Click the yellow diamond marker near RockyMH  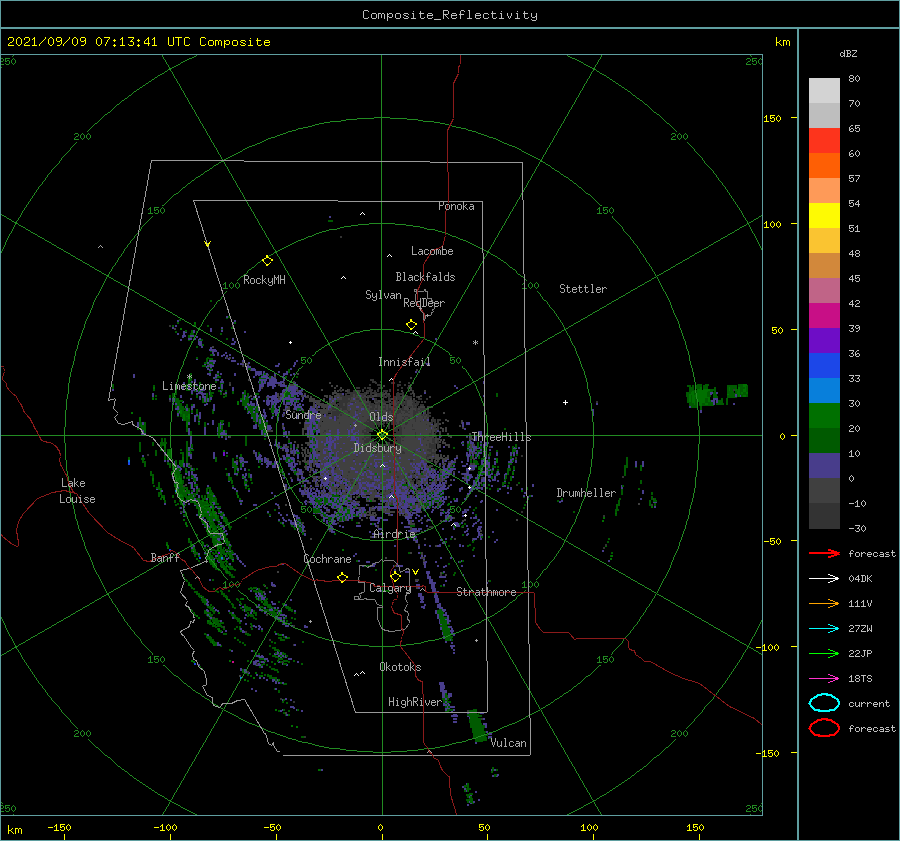tap(267, 261)
